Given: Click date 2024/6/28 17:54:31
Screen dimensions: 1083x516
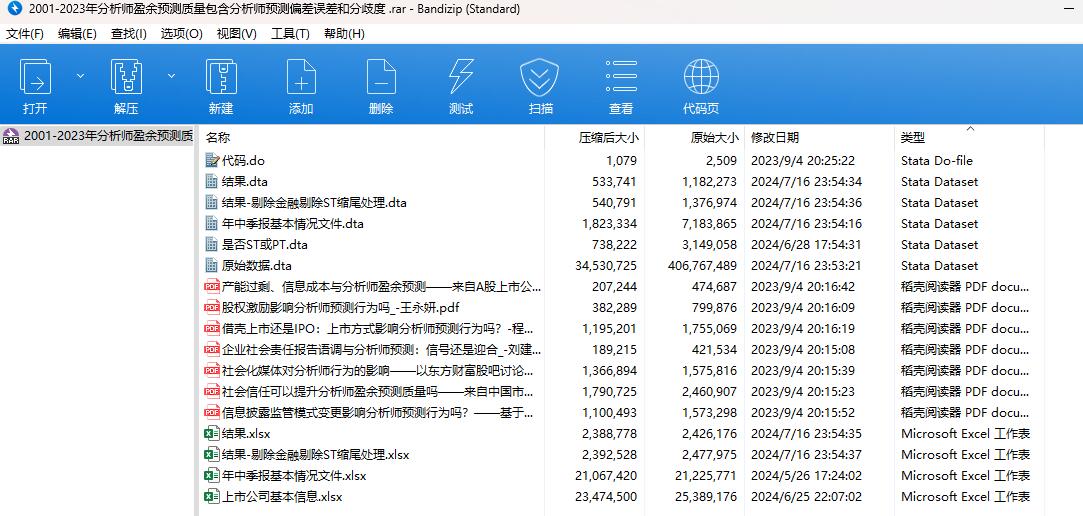Looking at the screenshot, I should [x=806, y=245].
